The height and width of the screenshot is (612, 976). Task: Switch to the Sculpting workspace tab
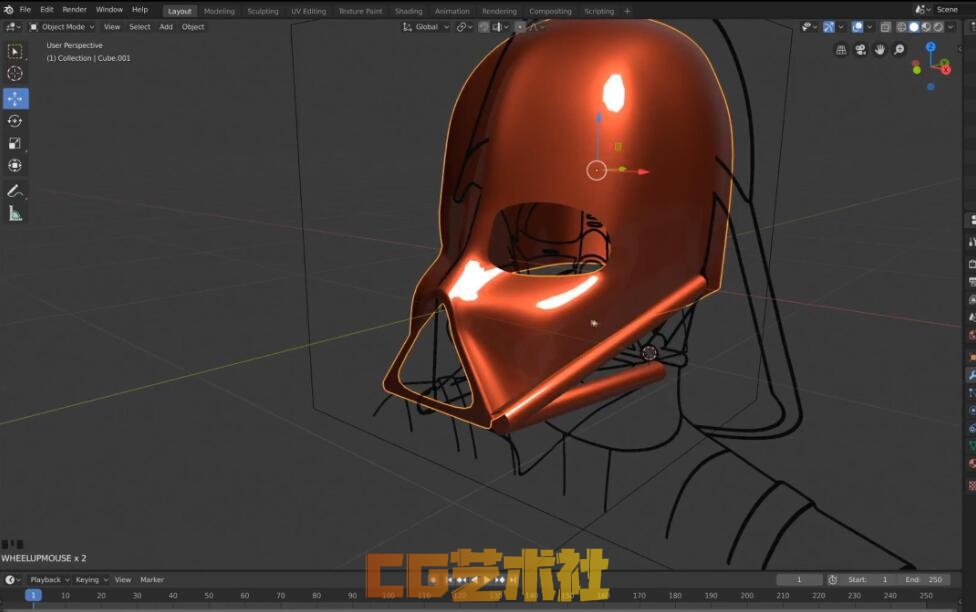[x=263, y=11]
